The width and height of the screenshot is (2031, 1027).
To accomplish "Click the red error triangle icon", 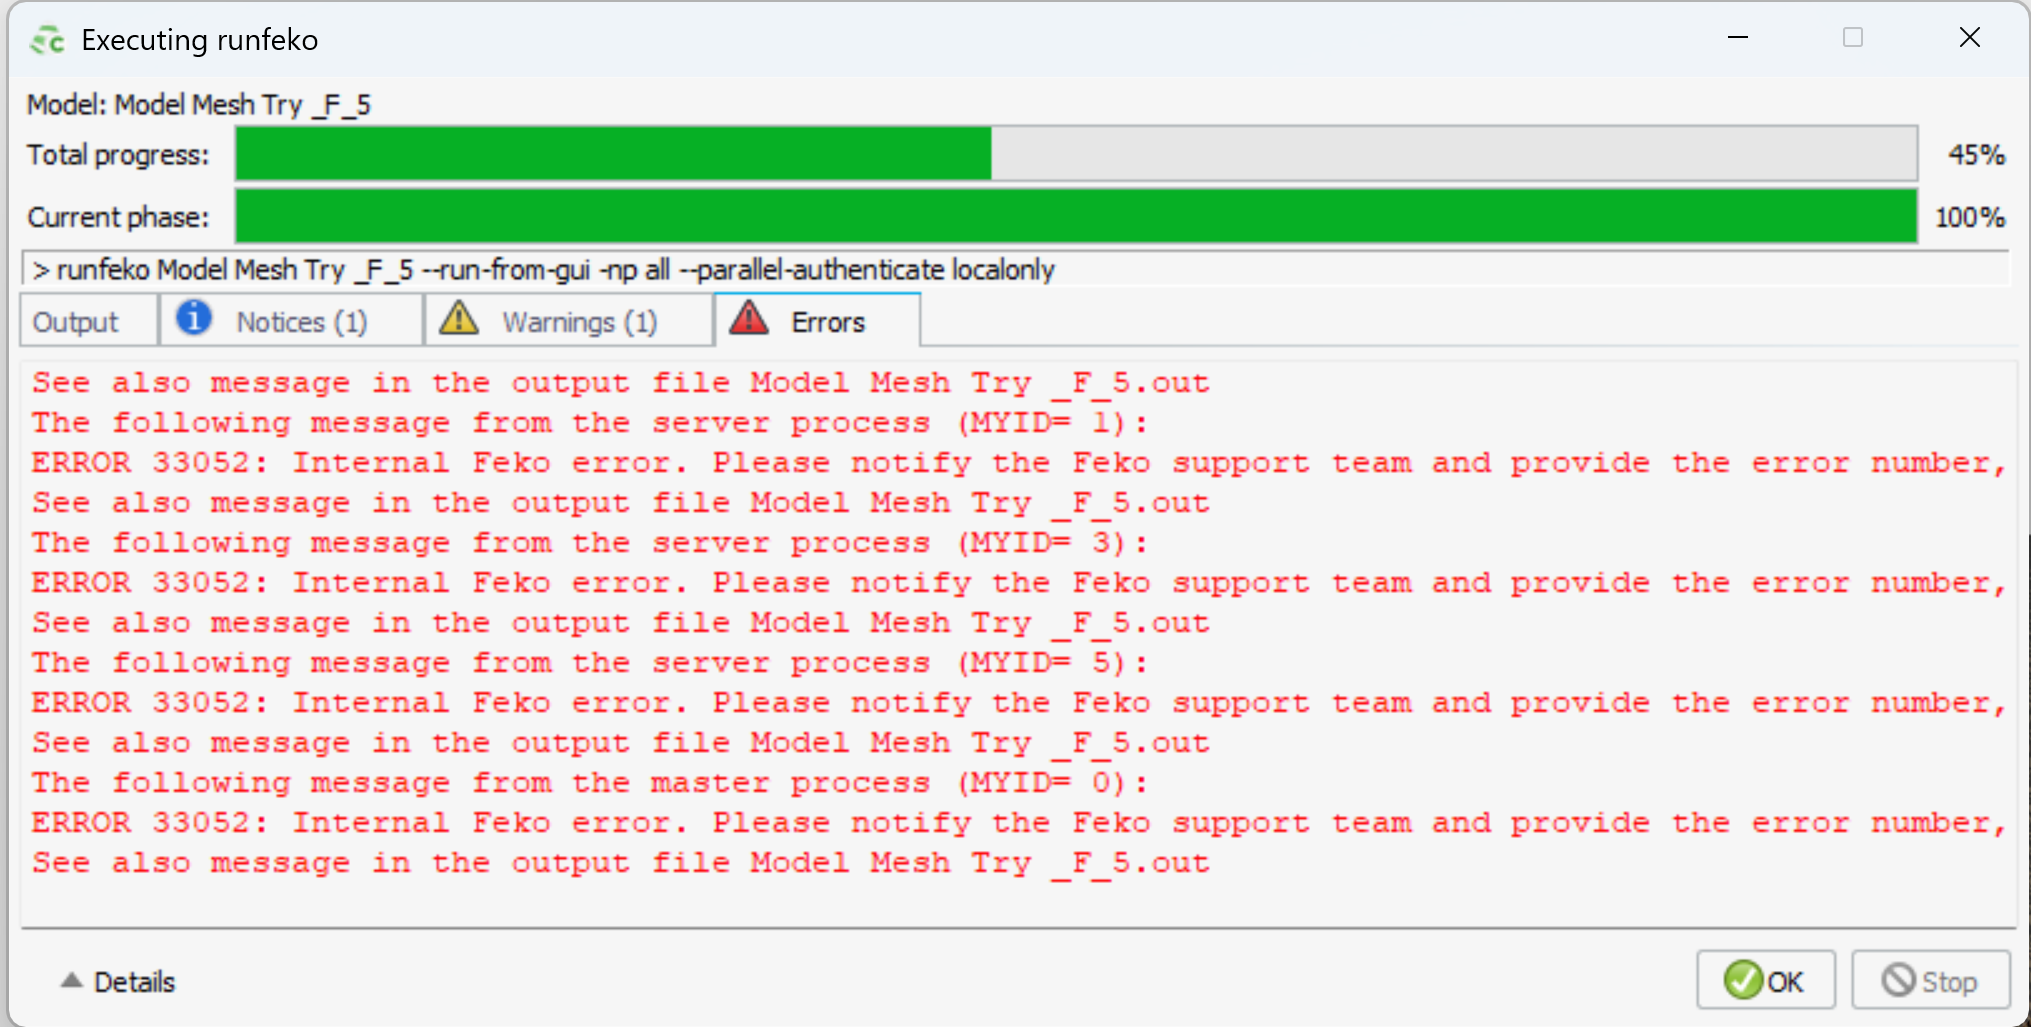I will (748, 318).
